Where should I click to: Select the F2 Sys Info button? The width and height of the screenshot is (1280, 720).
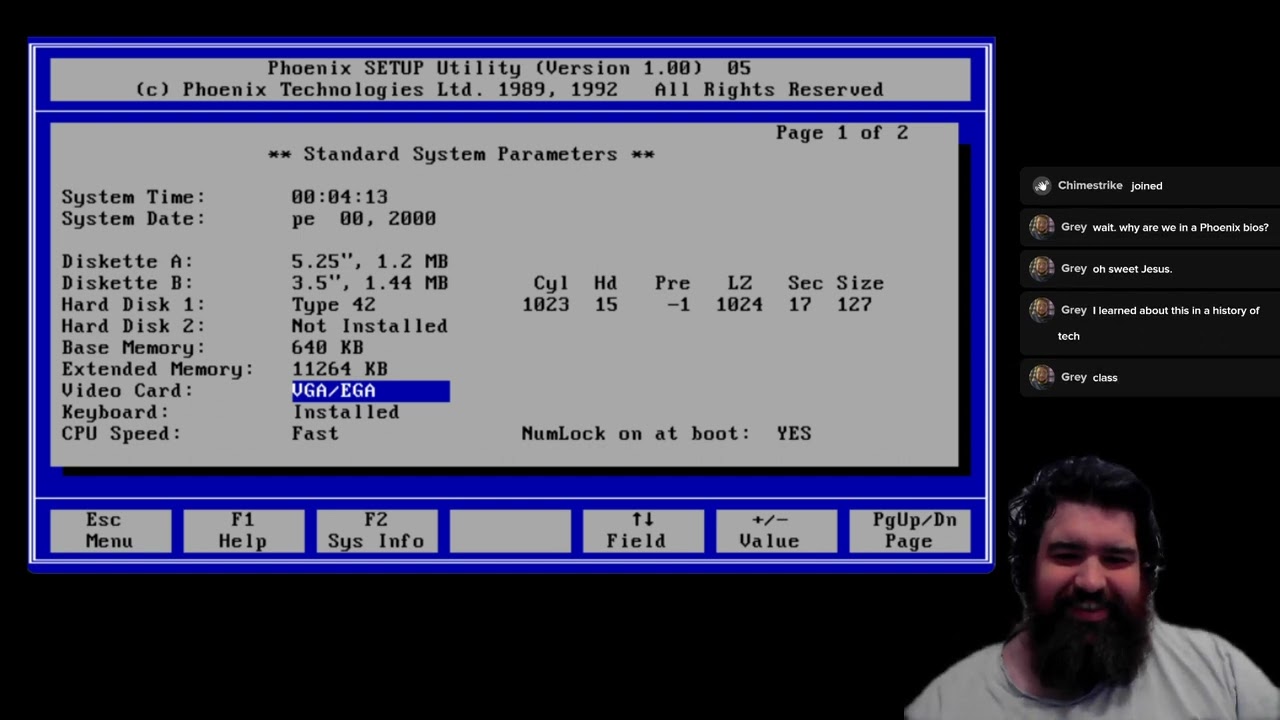pos(376,531)
